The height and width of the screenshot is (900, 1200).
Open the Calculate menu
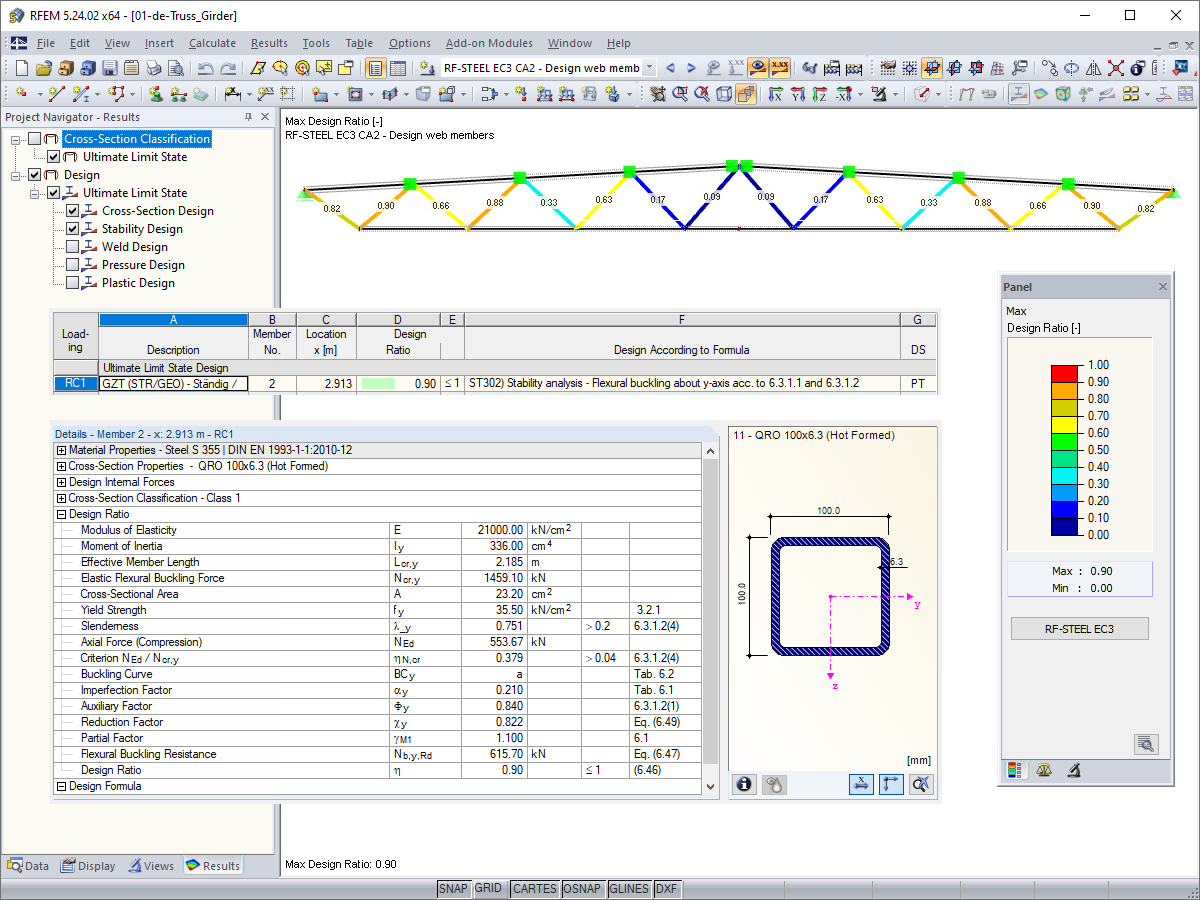pos(212,43)
